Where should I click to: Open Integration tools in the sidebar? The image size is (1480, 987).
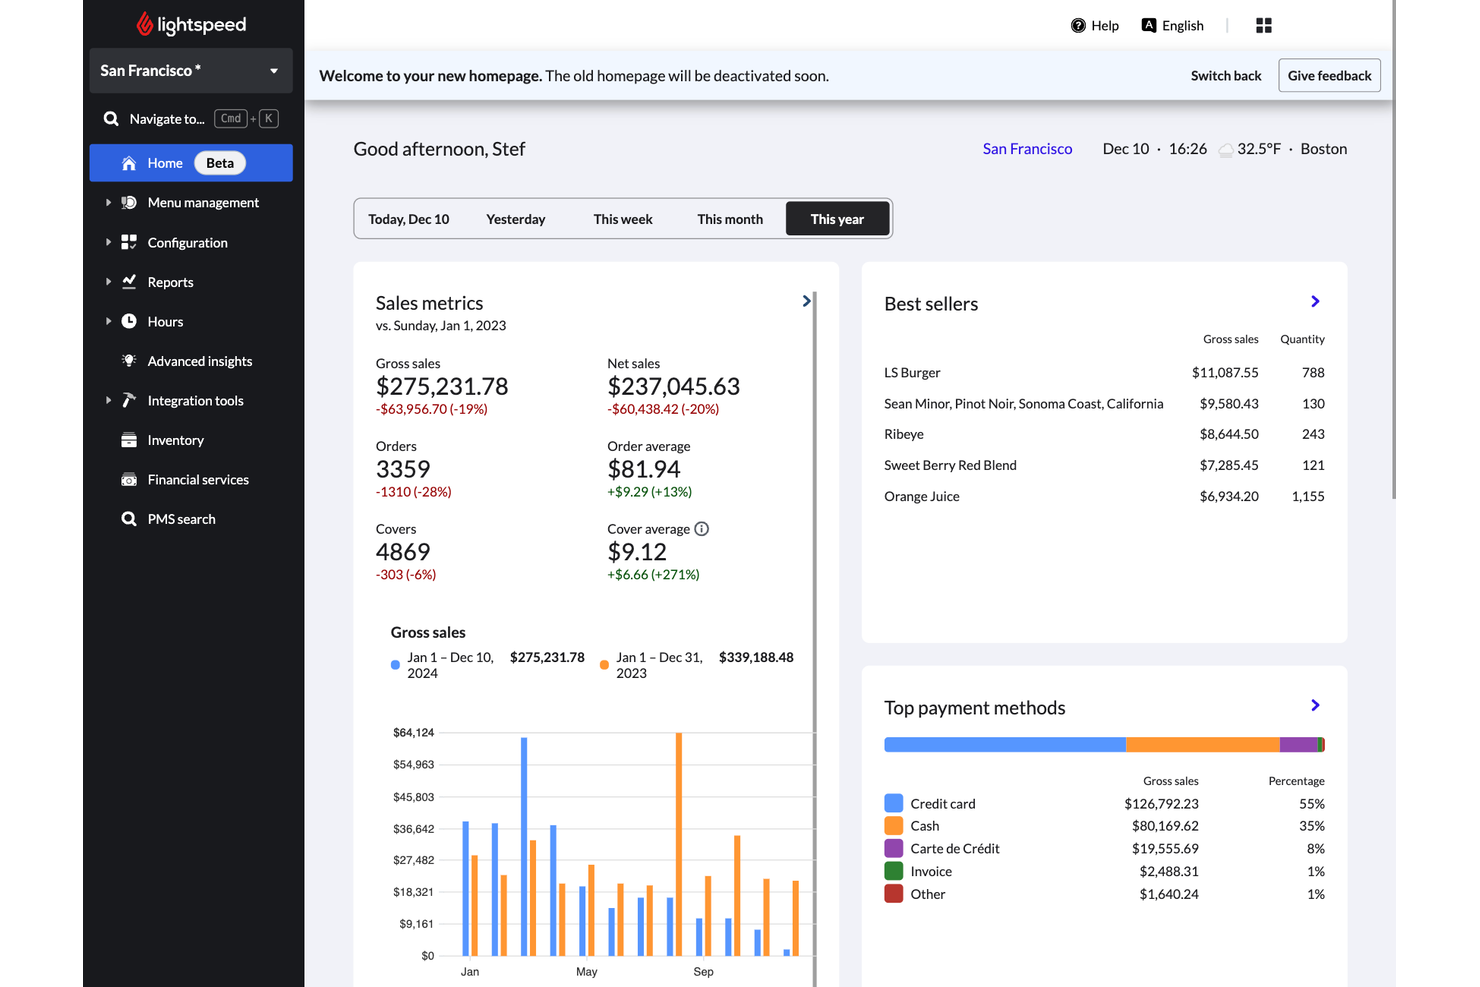pyautogui.click(x=195, y=400)
